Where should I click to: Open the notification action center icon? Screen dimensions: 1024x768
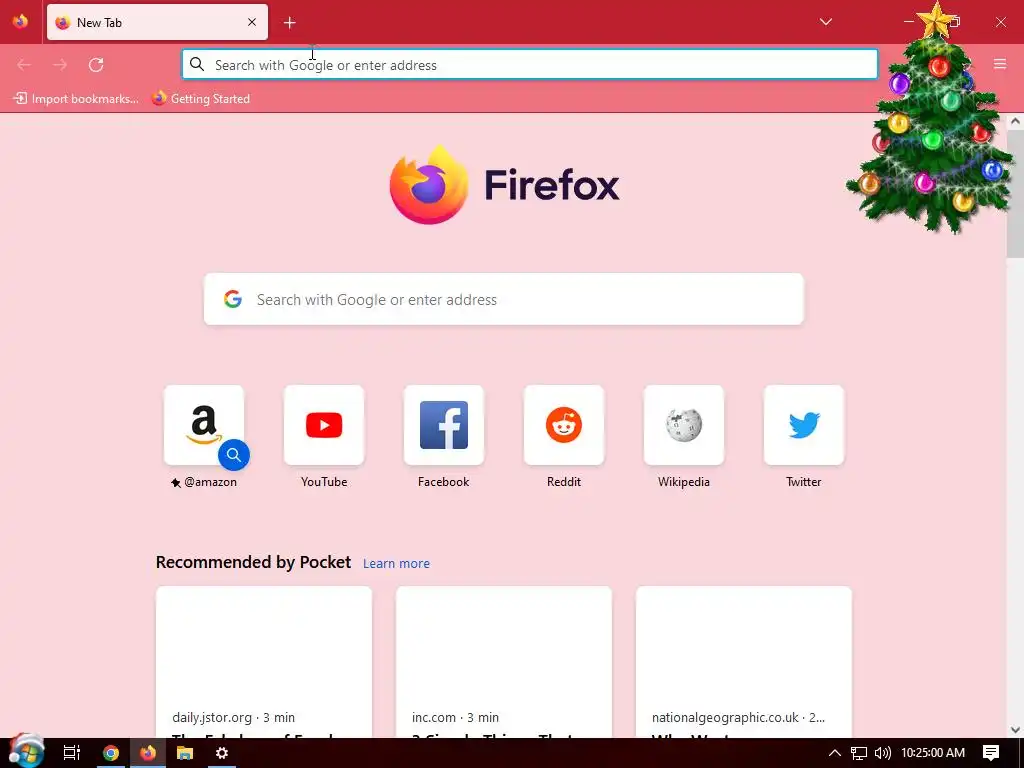tap(991, 753)
